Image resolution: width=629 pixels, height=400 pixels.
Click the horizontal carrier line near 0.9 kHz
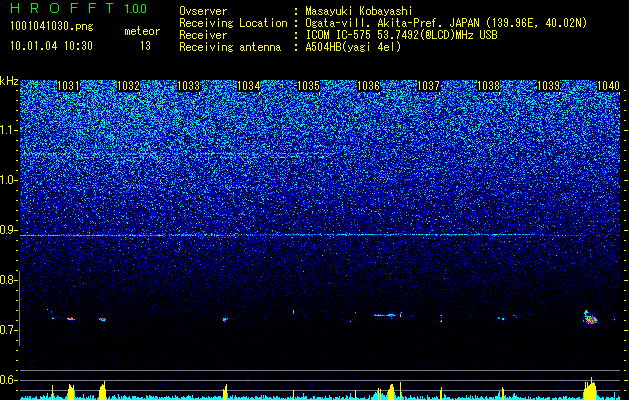coord(301,235)
